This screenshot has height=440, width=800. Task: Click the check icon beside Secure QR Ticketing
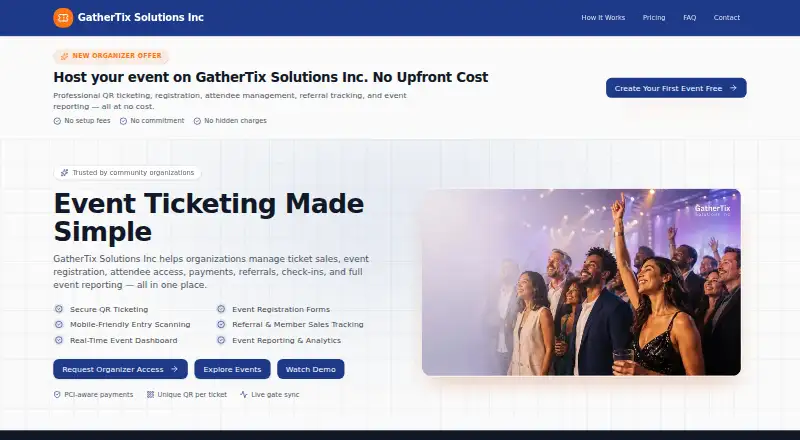click(59, 309)
